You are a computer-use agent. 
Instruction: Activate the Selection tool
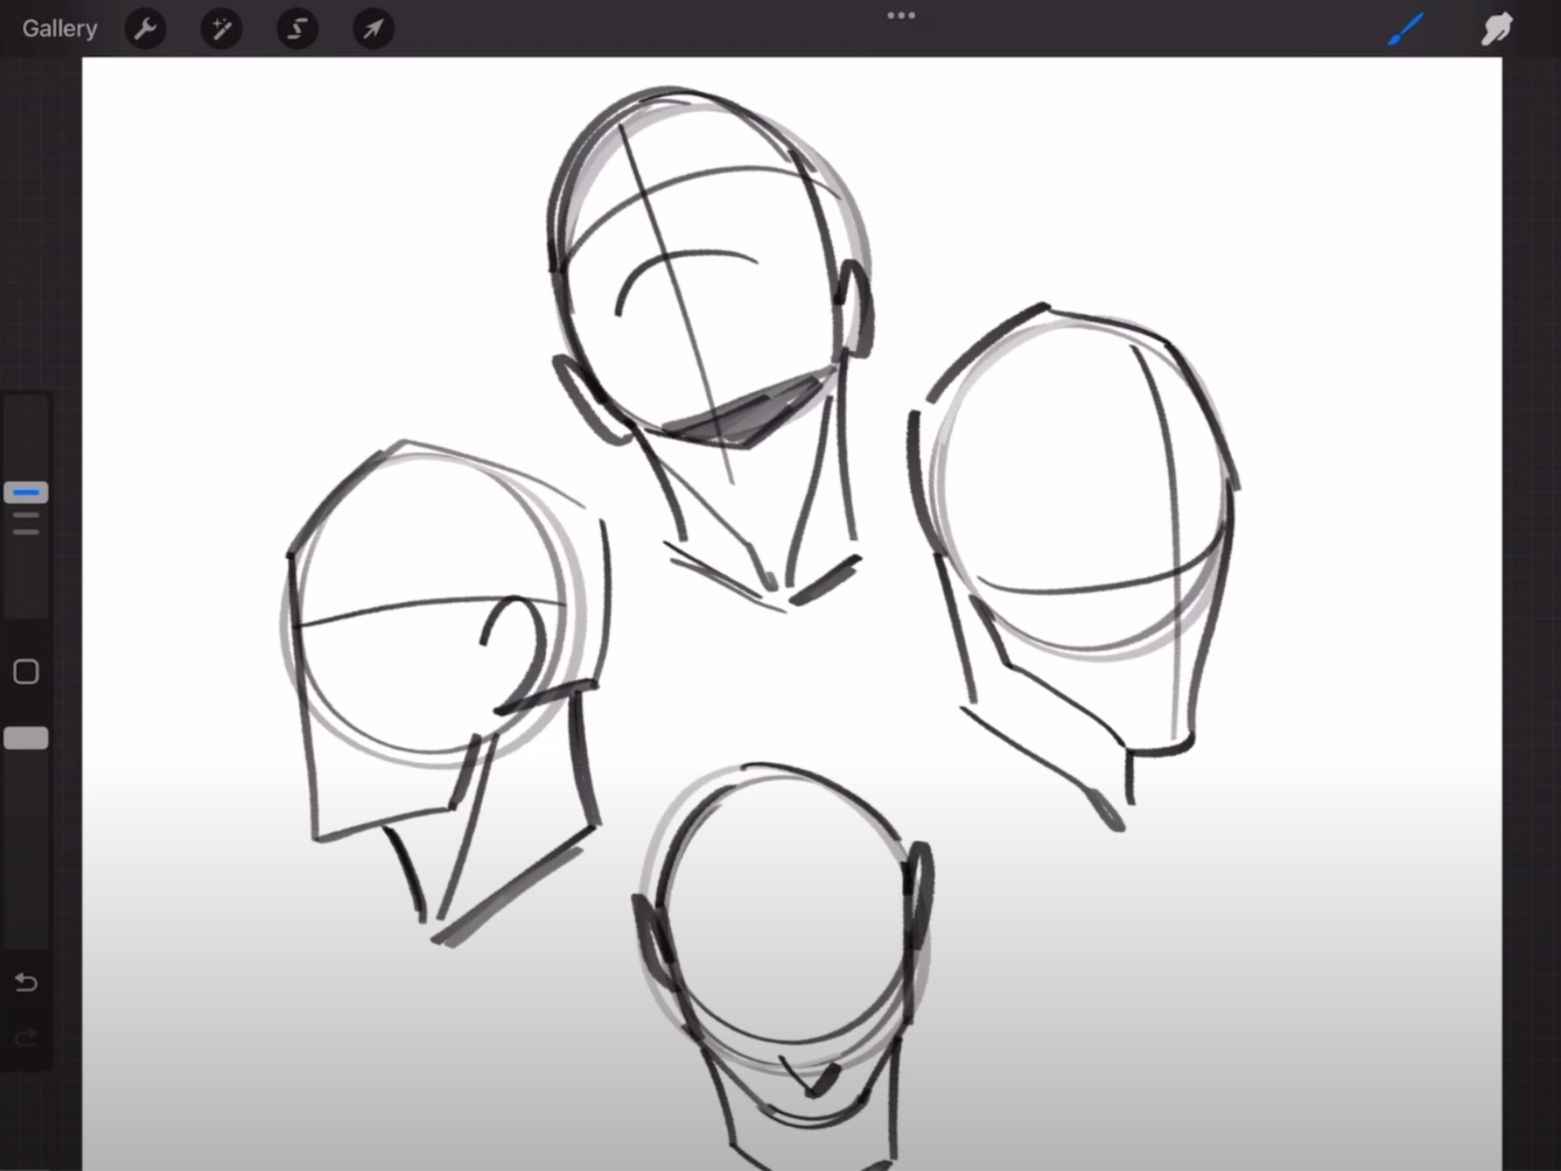(x=297, y=28)
